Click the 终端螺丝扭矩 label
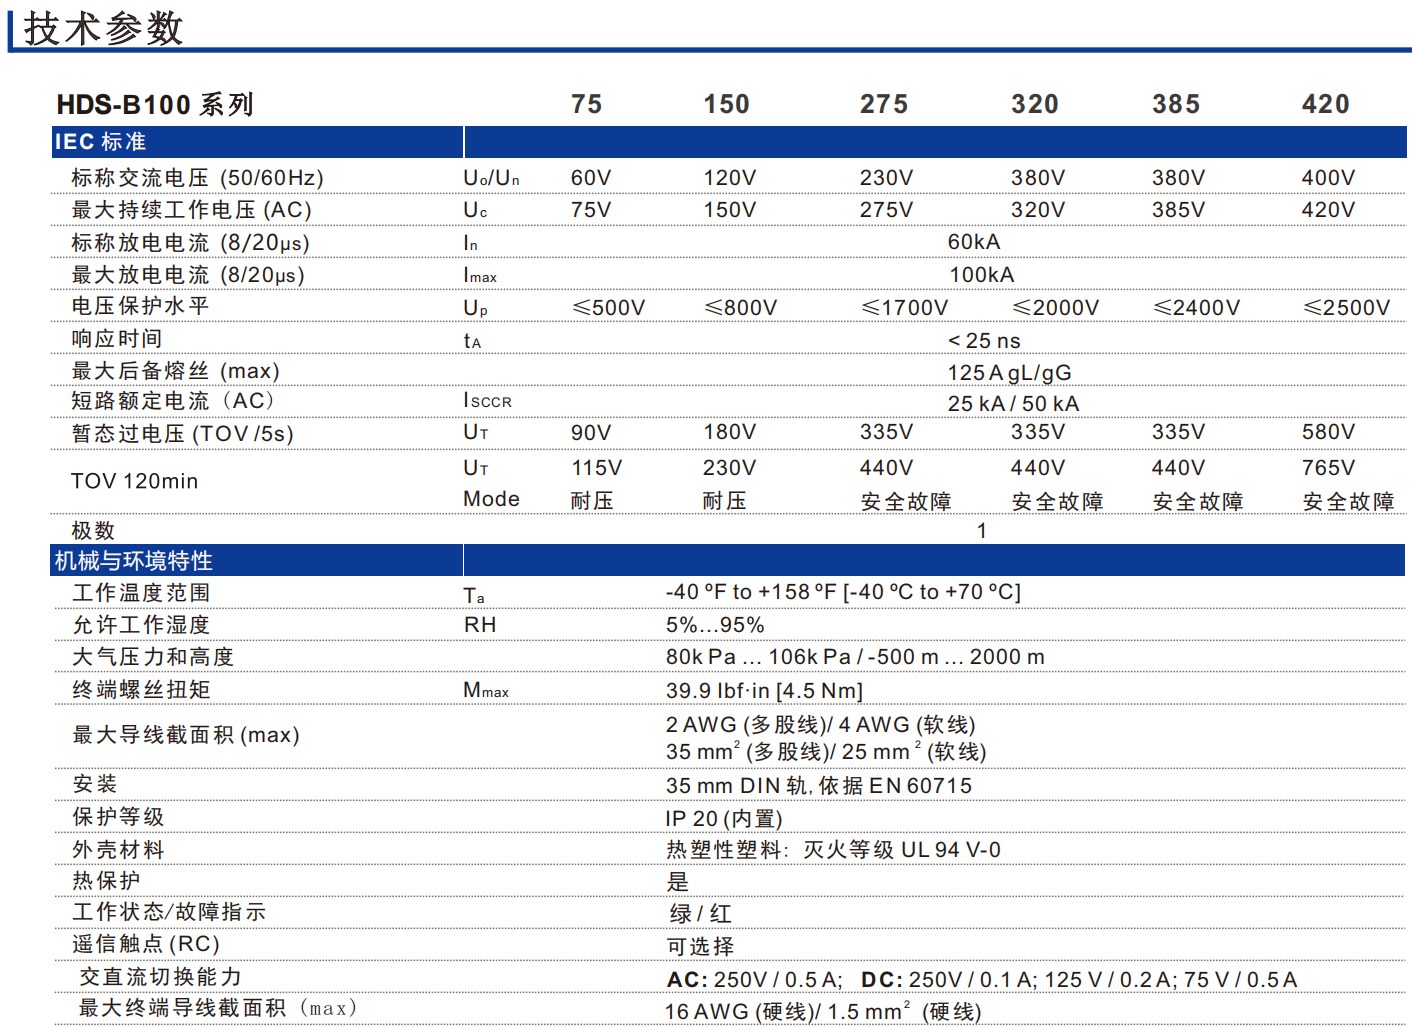Image resolution: width=1412 pixels, height=1030 pixels. pos(141,690)
